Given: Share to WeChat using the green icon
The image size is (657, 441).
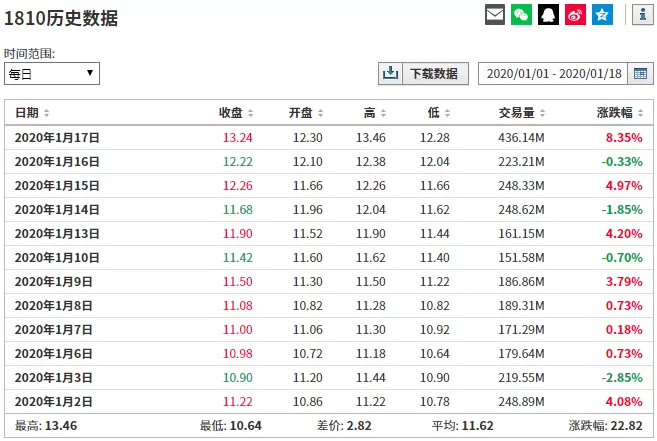Looking at the screenshot, I should (x=521, y=15).
